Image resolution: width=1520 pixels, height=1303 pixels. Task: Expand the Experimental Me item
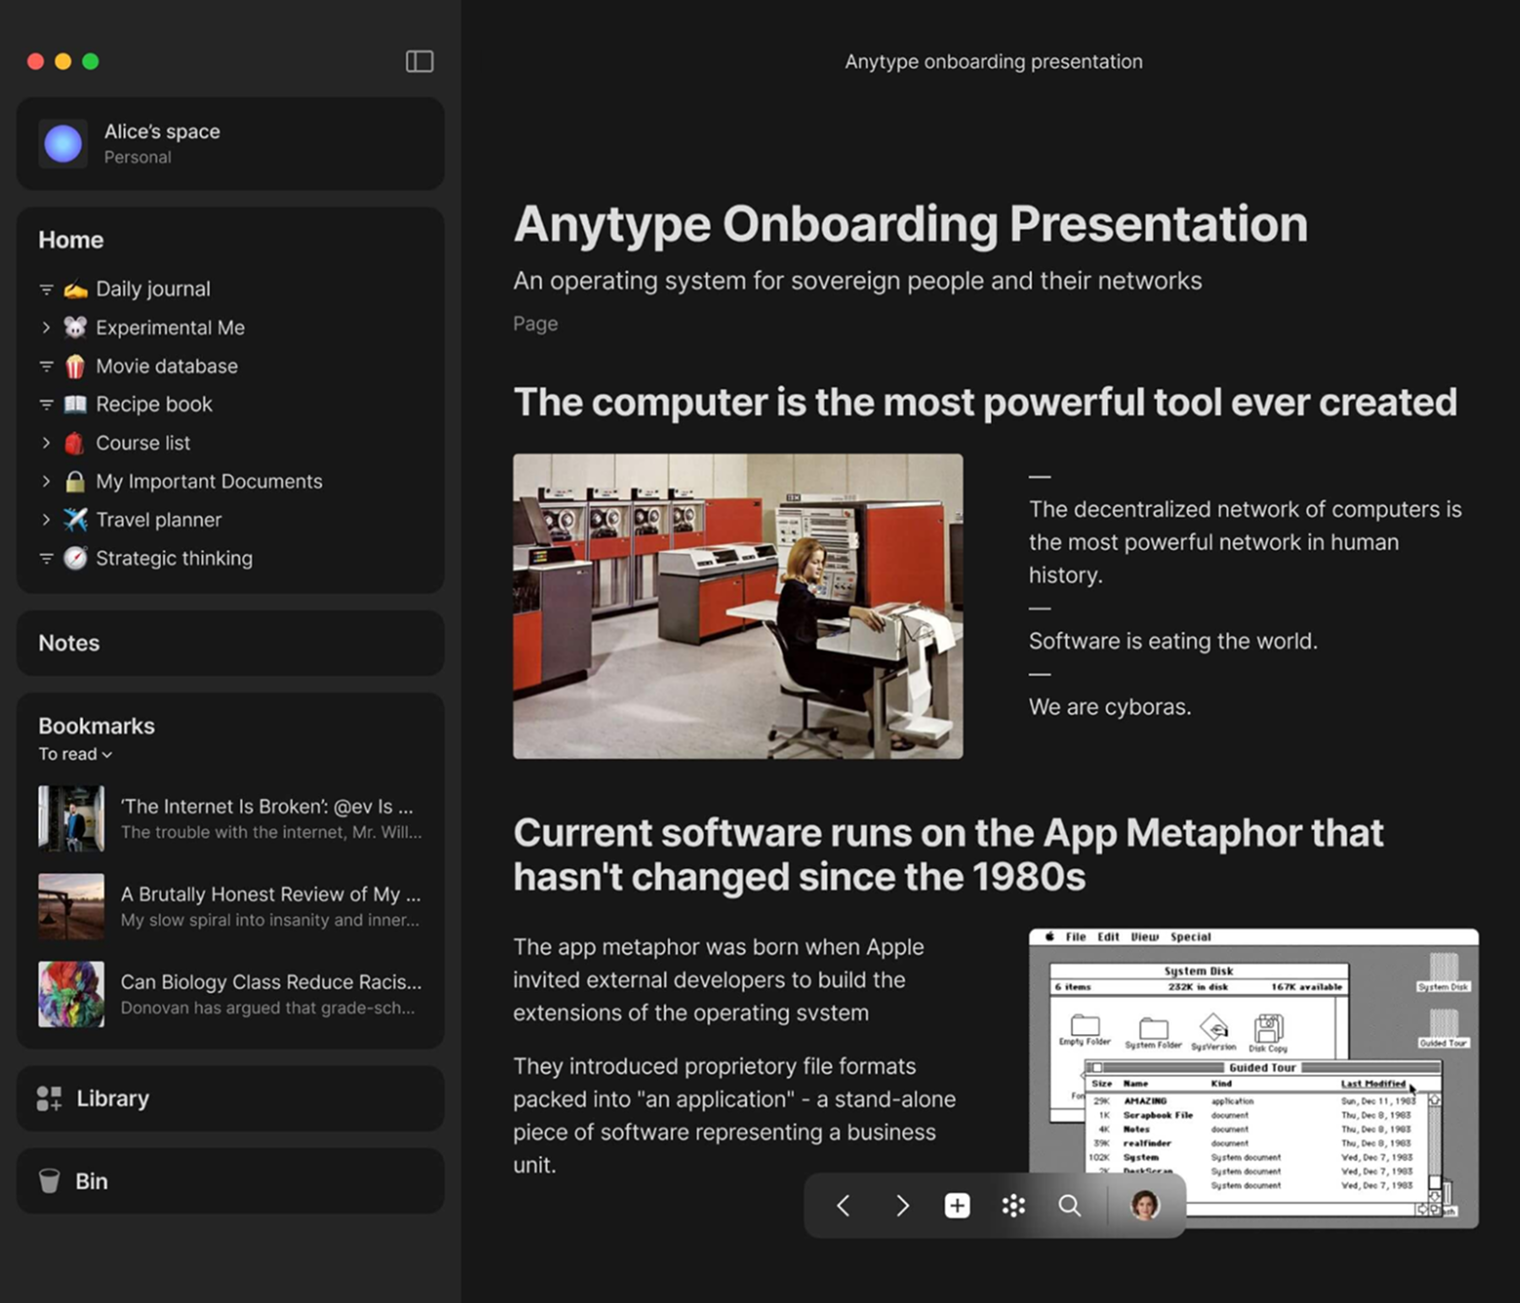(x=46, y=327)
